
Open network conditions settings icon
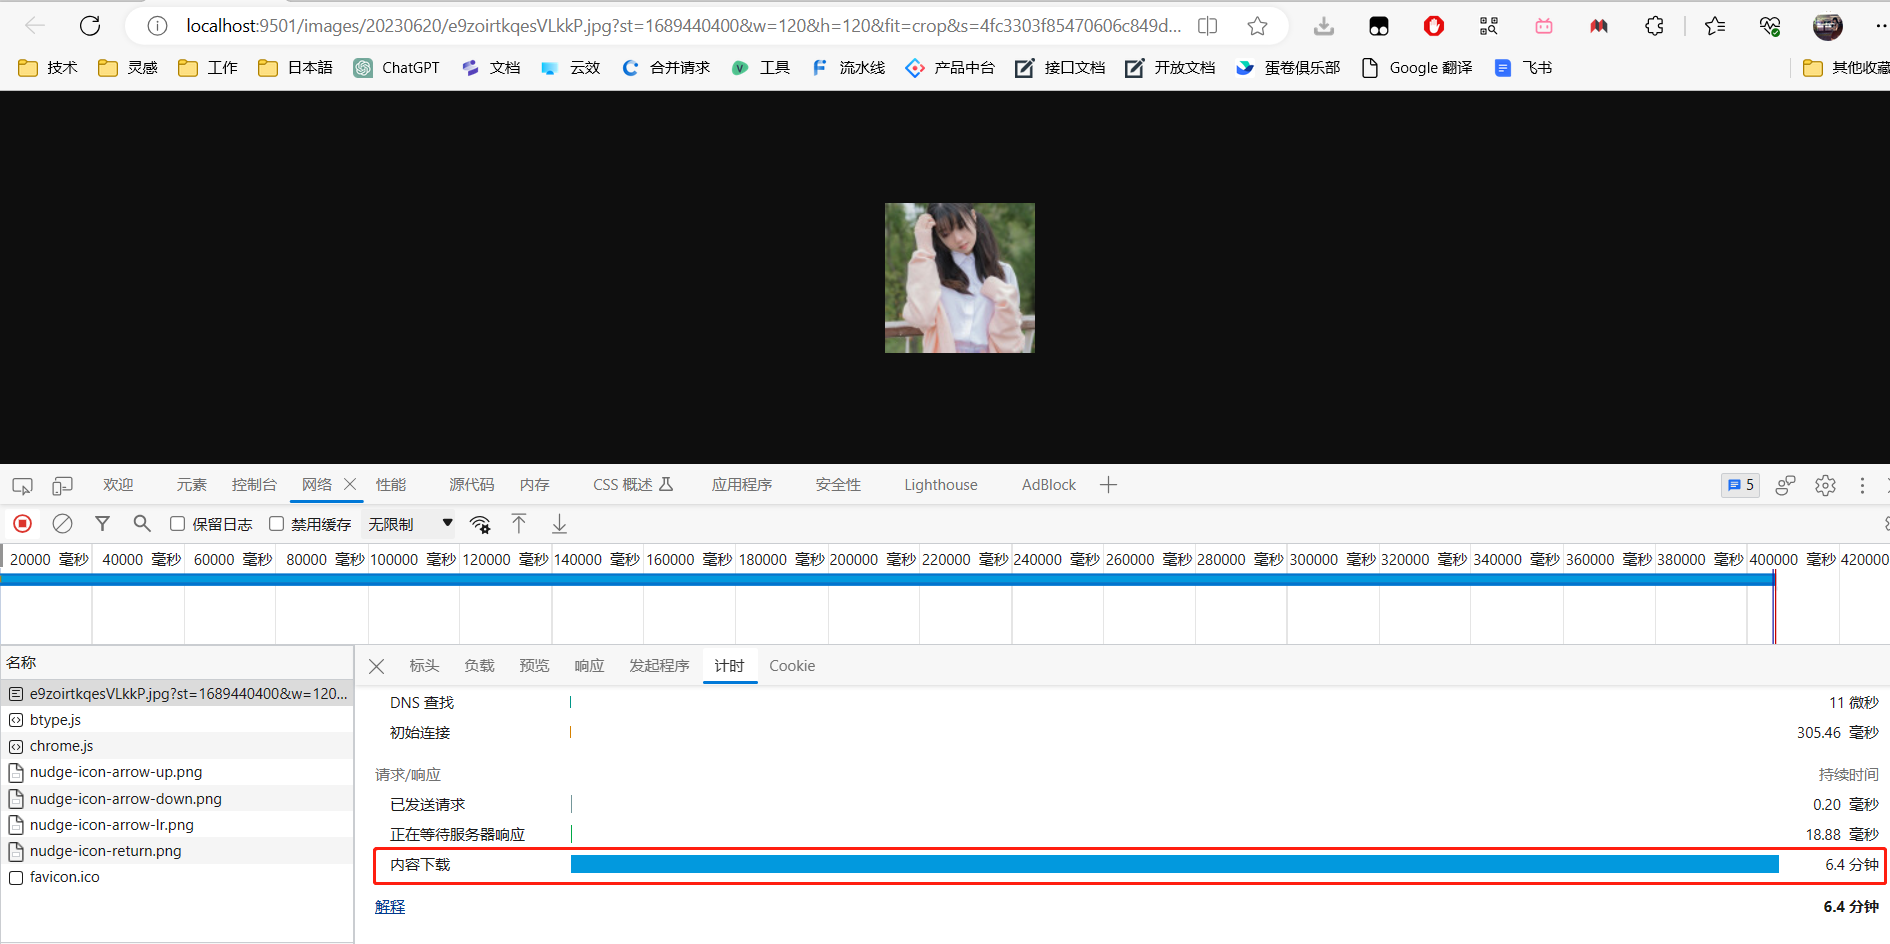click(480, 523)
